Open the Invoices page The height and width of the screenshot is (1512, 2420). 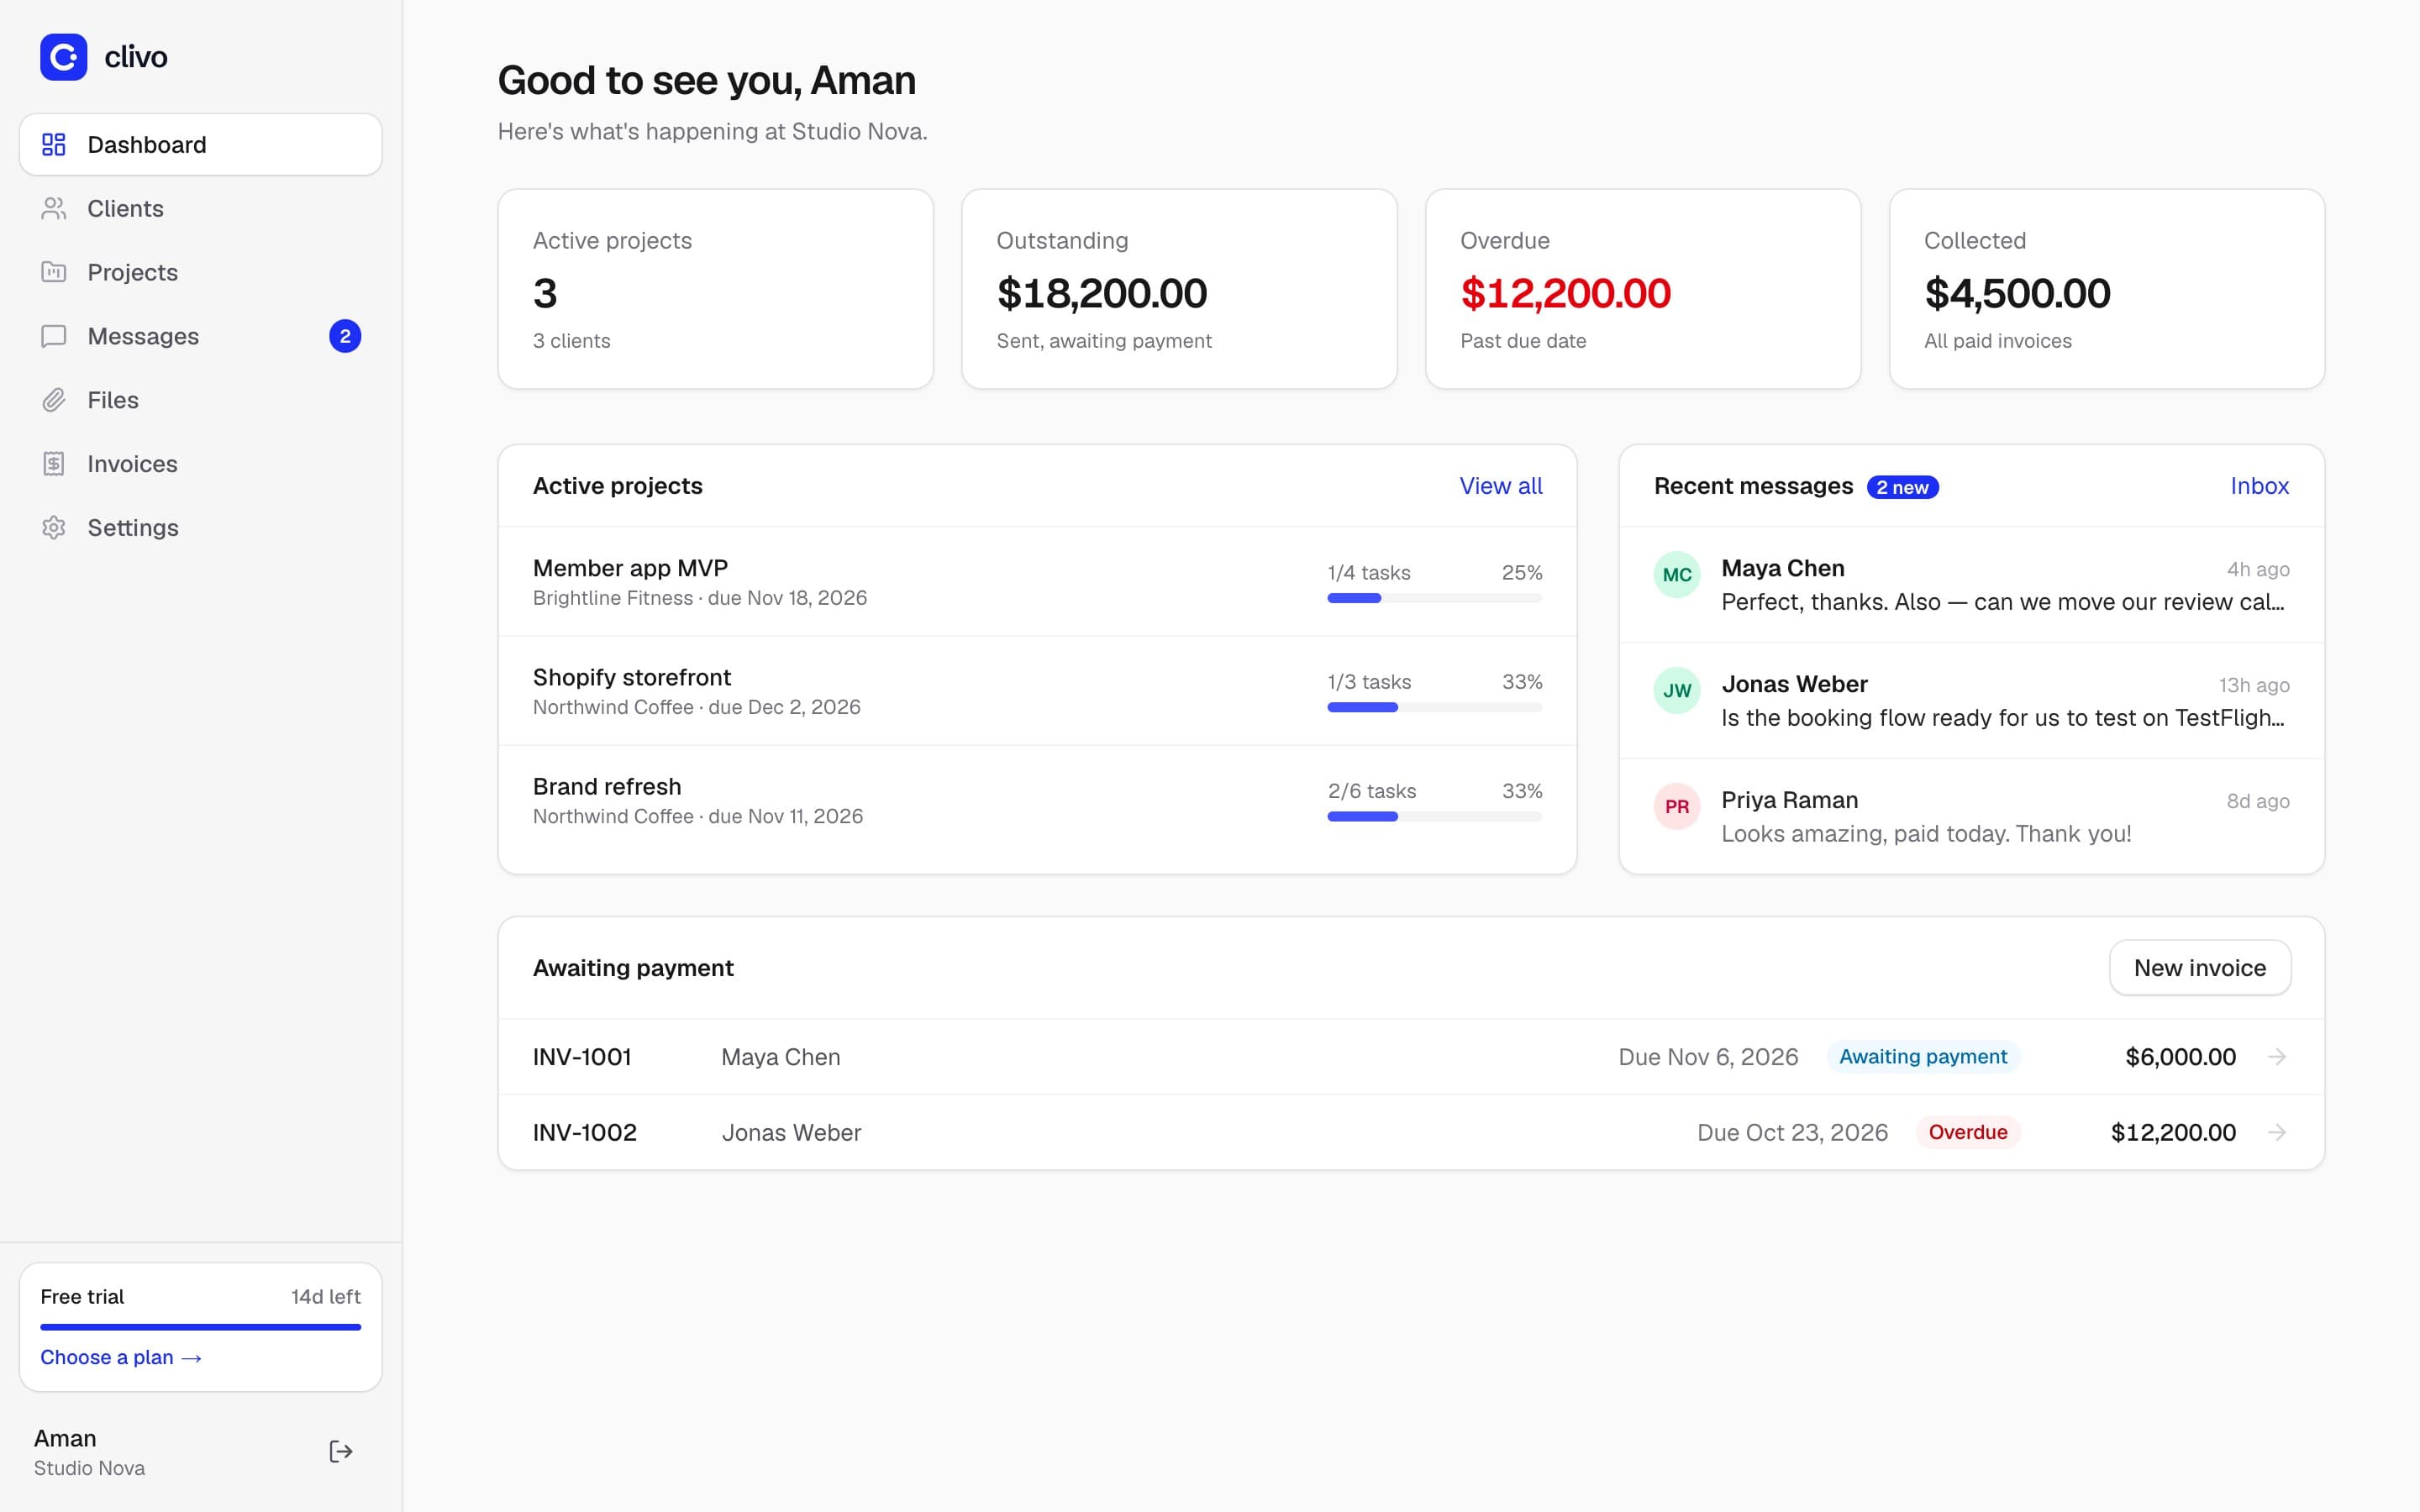tap(201, 464)
